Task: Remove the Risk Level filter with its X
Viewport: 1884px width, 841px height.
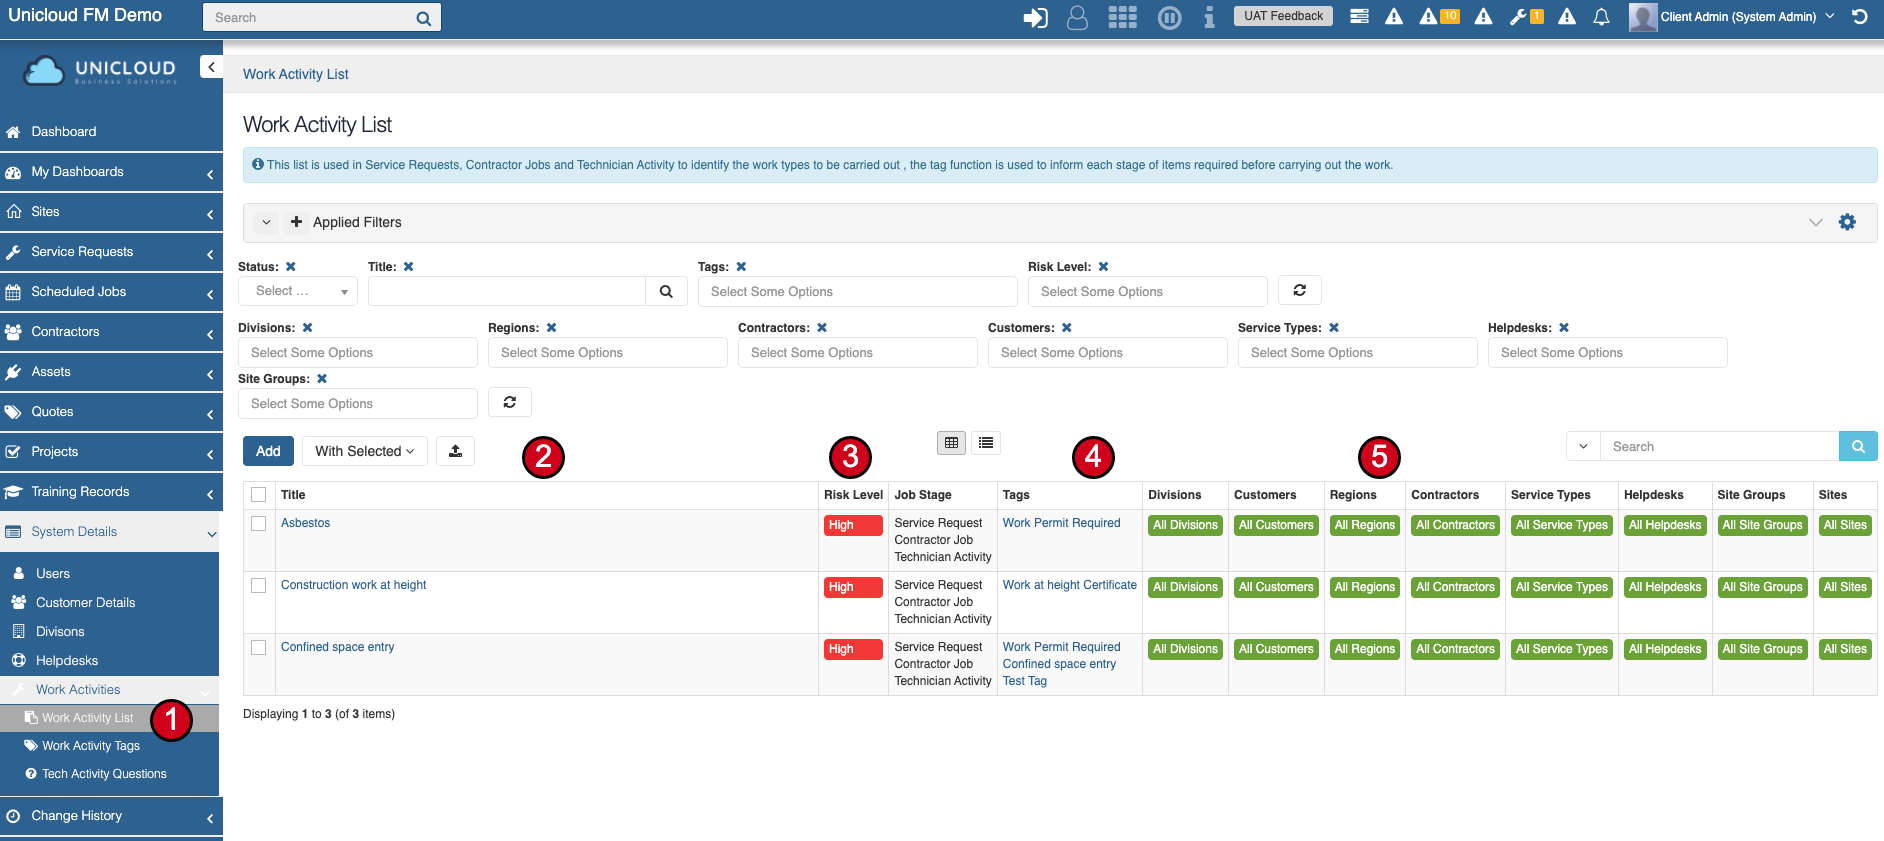Action: (x=1103, y=267)
